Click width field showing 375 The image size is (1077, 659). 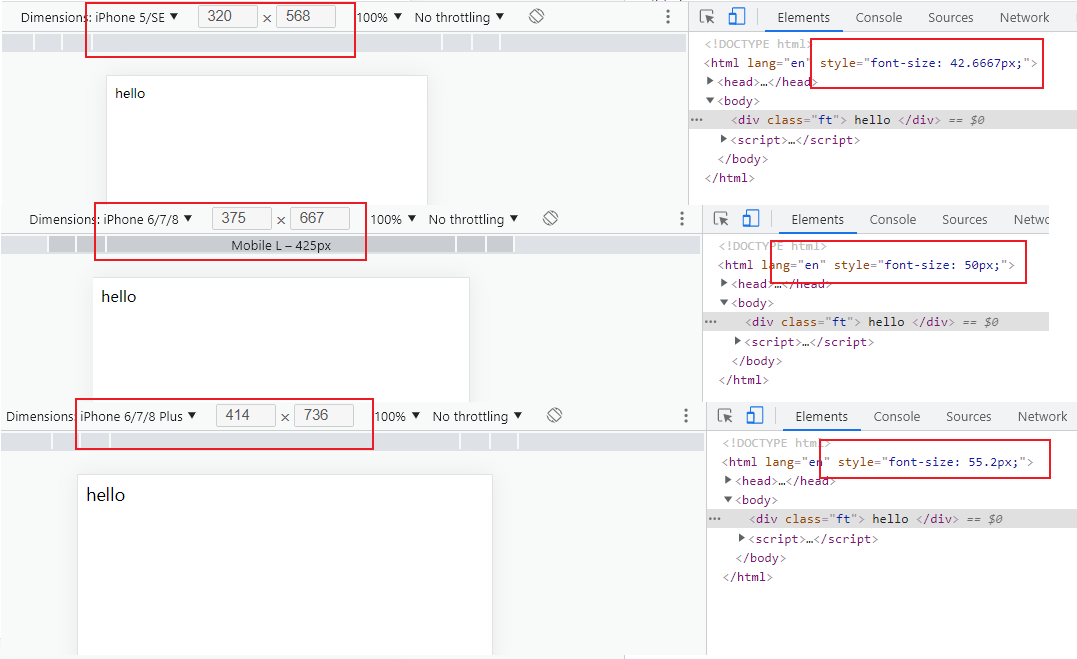tap(242, 219)
